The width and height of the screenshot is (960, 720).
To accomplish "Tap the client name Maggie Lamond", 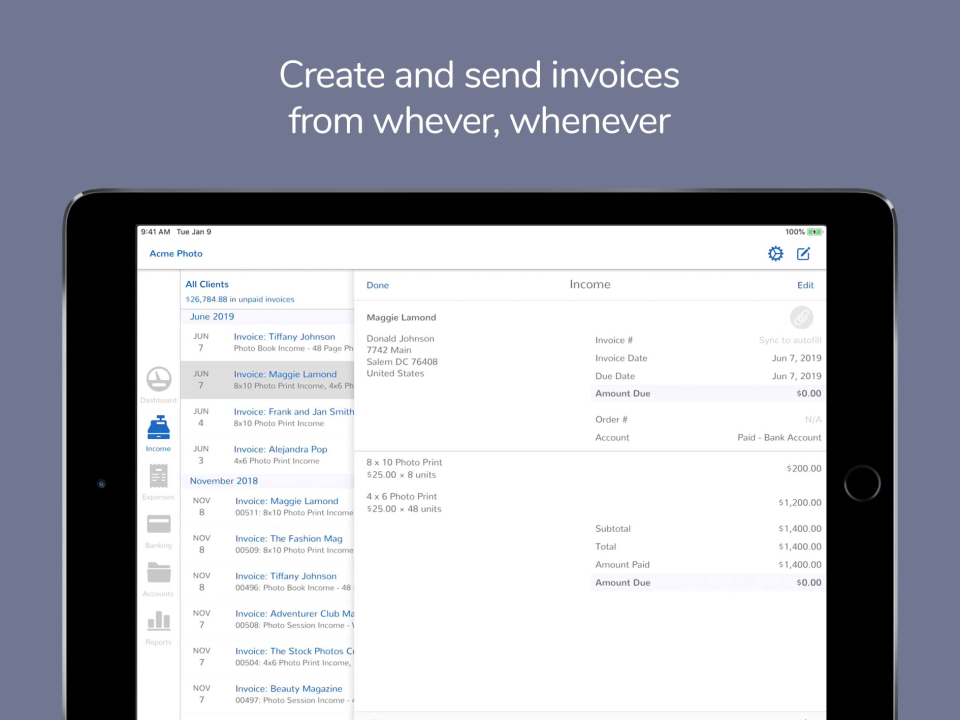I will 401,317.
